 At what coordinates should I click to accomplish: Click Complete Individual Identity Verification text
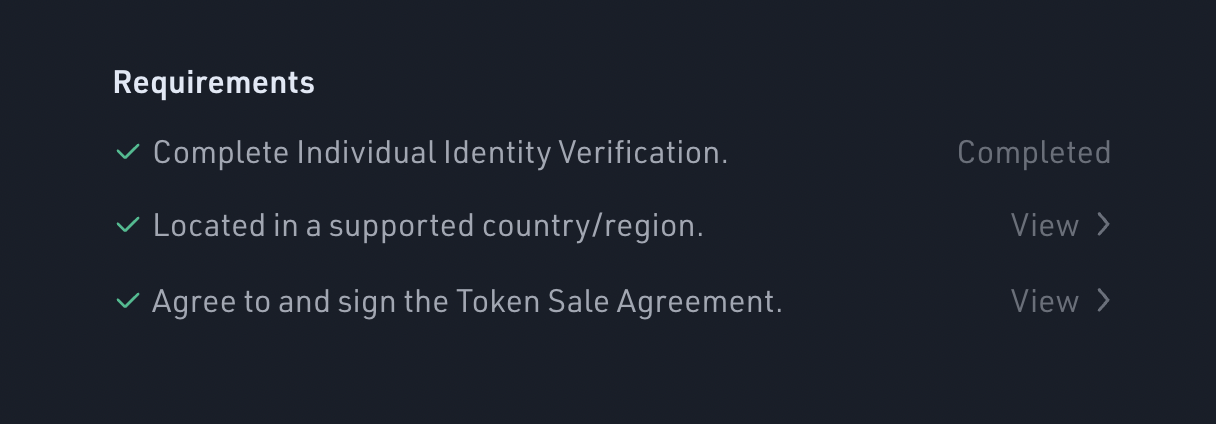pyautogui.click(x=440, y=153)
